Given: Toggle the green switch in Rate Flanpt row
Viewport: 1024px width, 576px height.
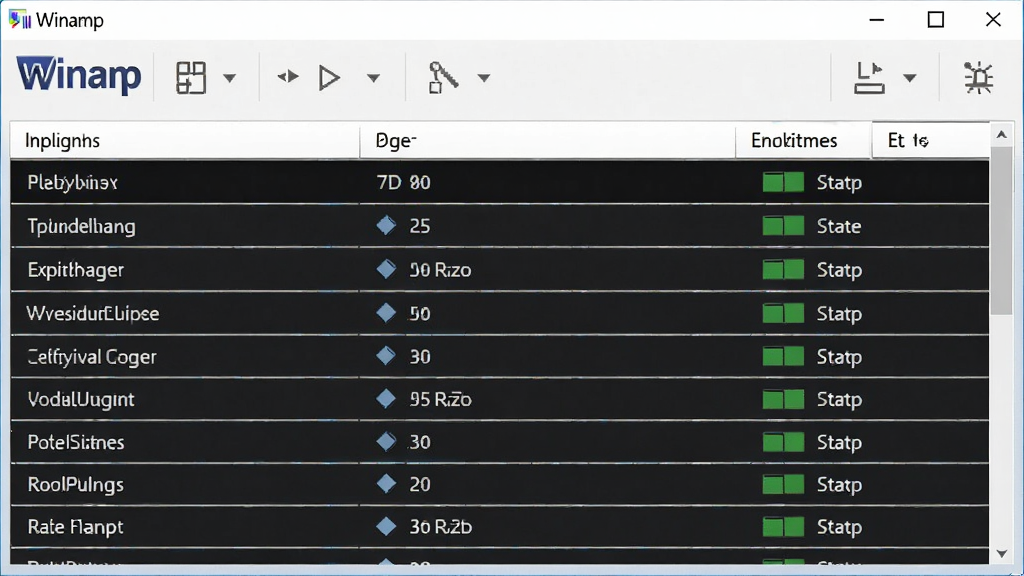Looking at the screenshot, I should [783, 527].
